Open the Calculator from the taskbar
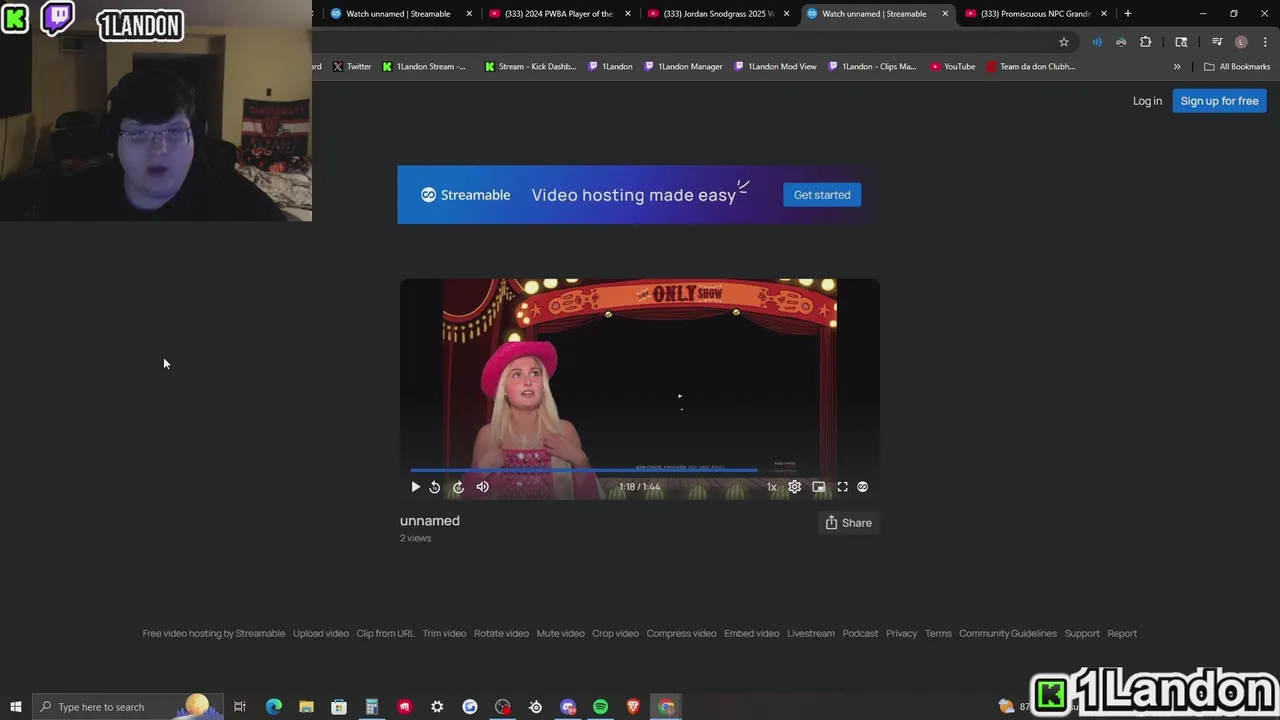Screen dimensions: 1280x720 (371, 707)
